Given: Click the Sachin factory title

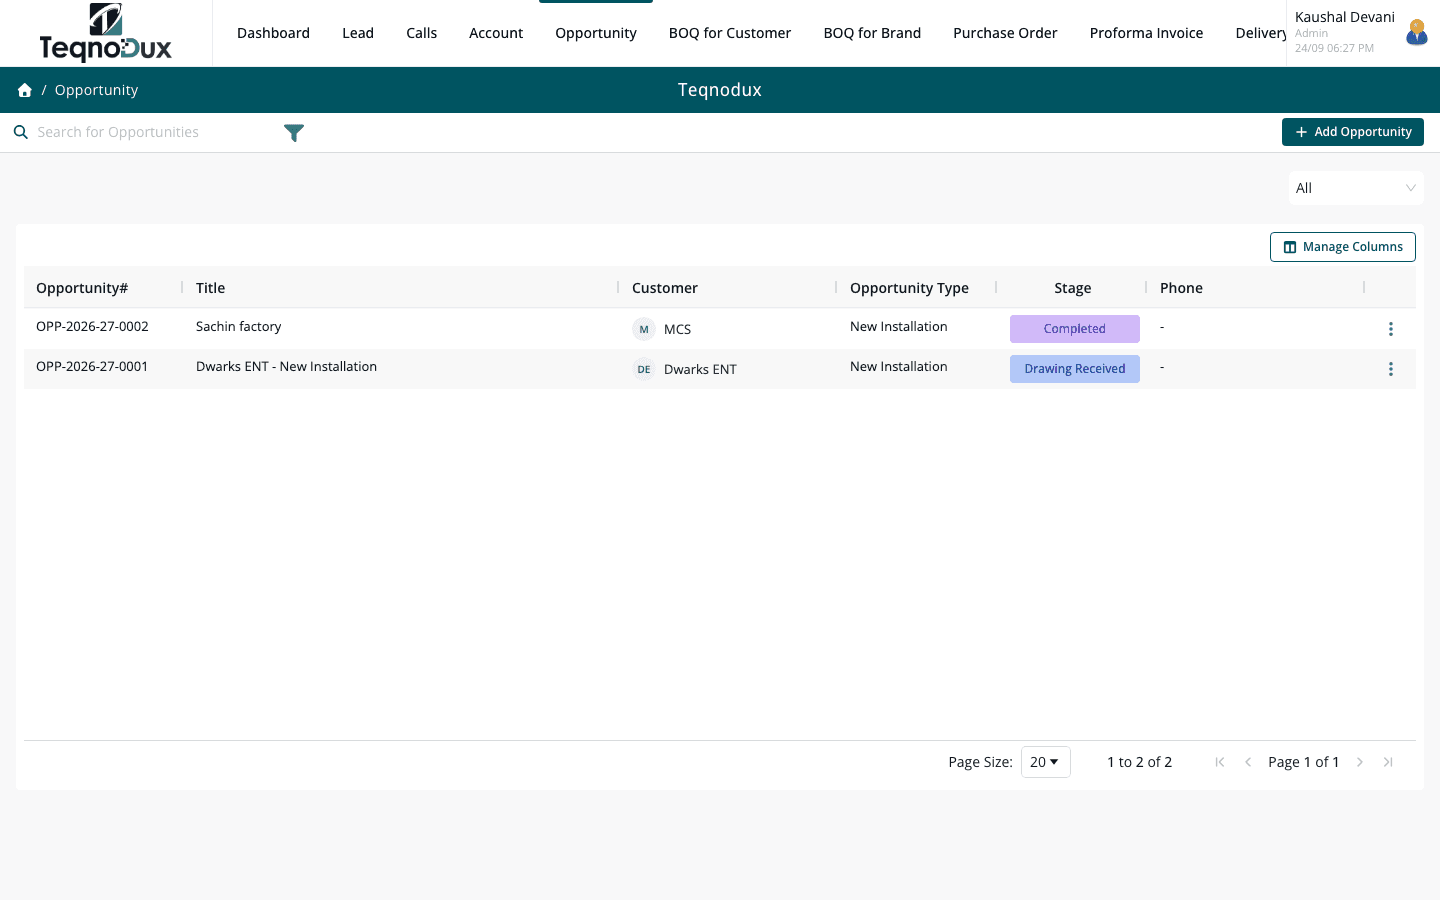Looking at the screenshot, I should pyautogui.click(x=238, y=327).
